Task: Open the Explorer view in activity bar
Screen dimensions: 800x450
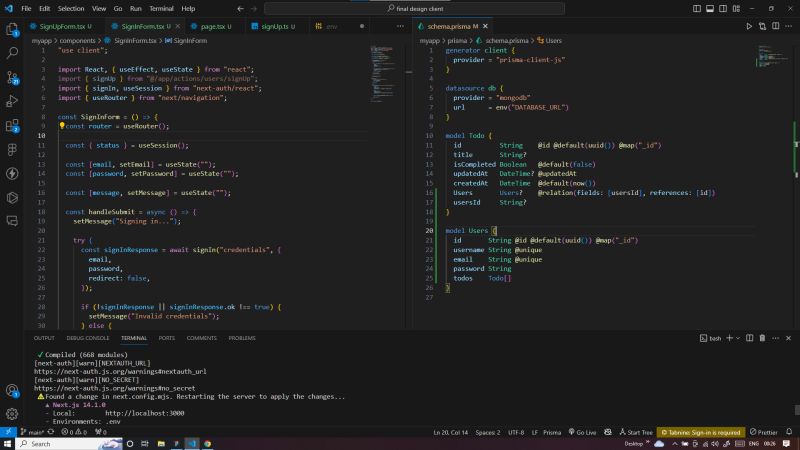Action: click(12, 30)
